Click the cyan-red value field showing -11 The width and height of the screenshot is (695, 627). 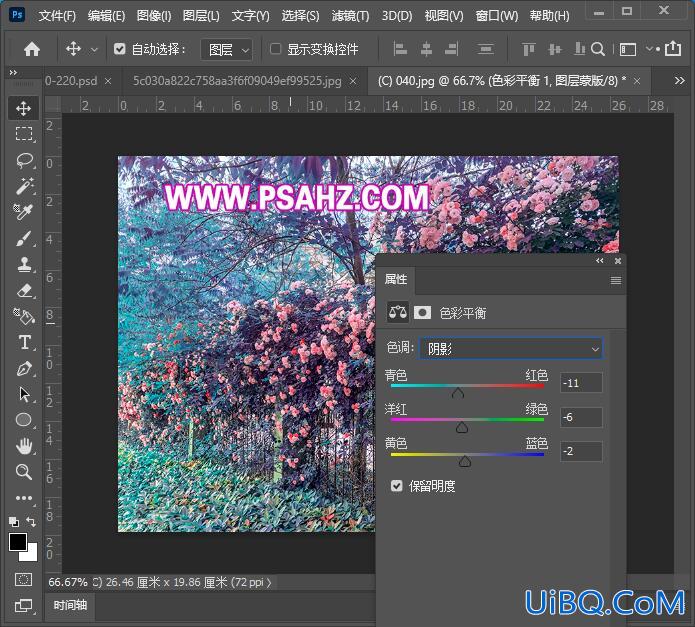pyautogui.click(x=581, y=382)
